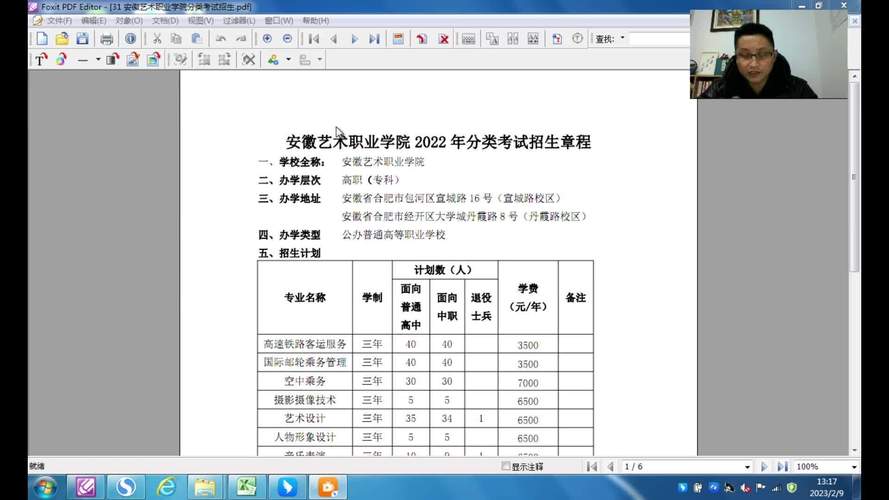This screenshot has width=889, height=500.
Task: Click the red curved arrow page icon
Action: click(x=422, y=39)
